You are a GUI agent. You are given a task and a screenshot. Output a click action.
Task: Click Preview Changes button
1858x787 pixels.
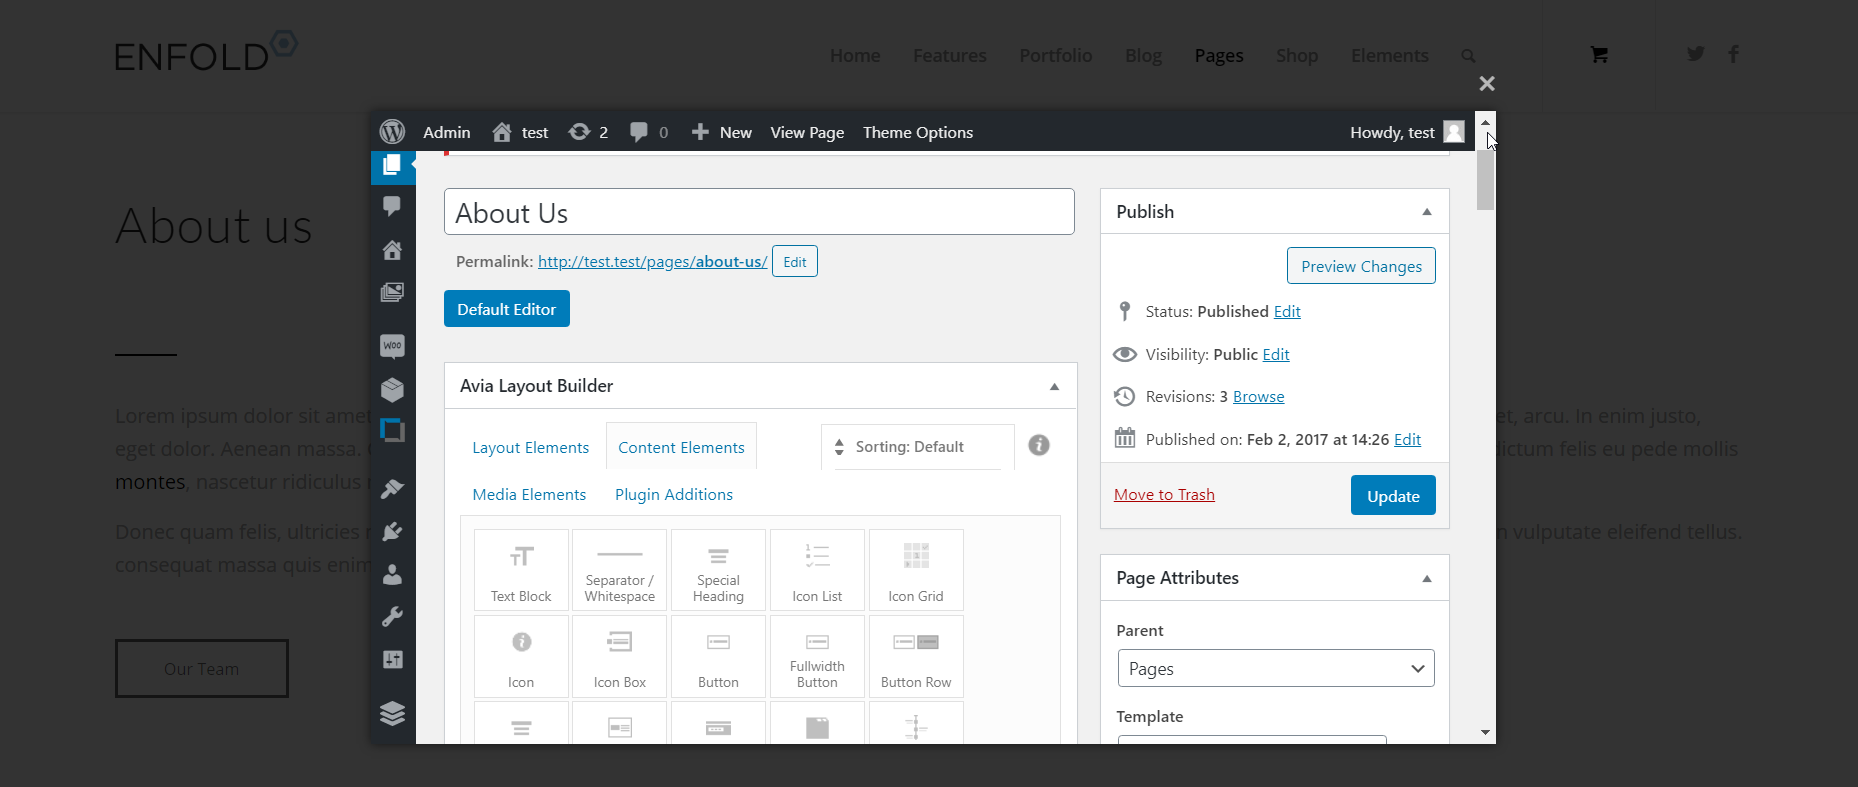pyautogui.click(x=1361, y=266)
